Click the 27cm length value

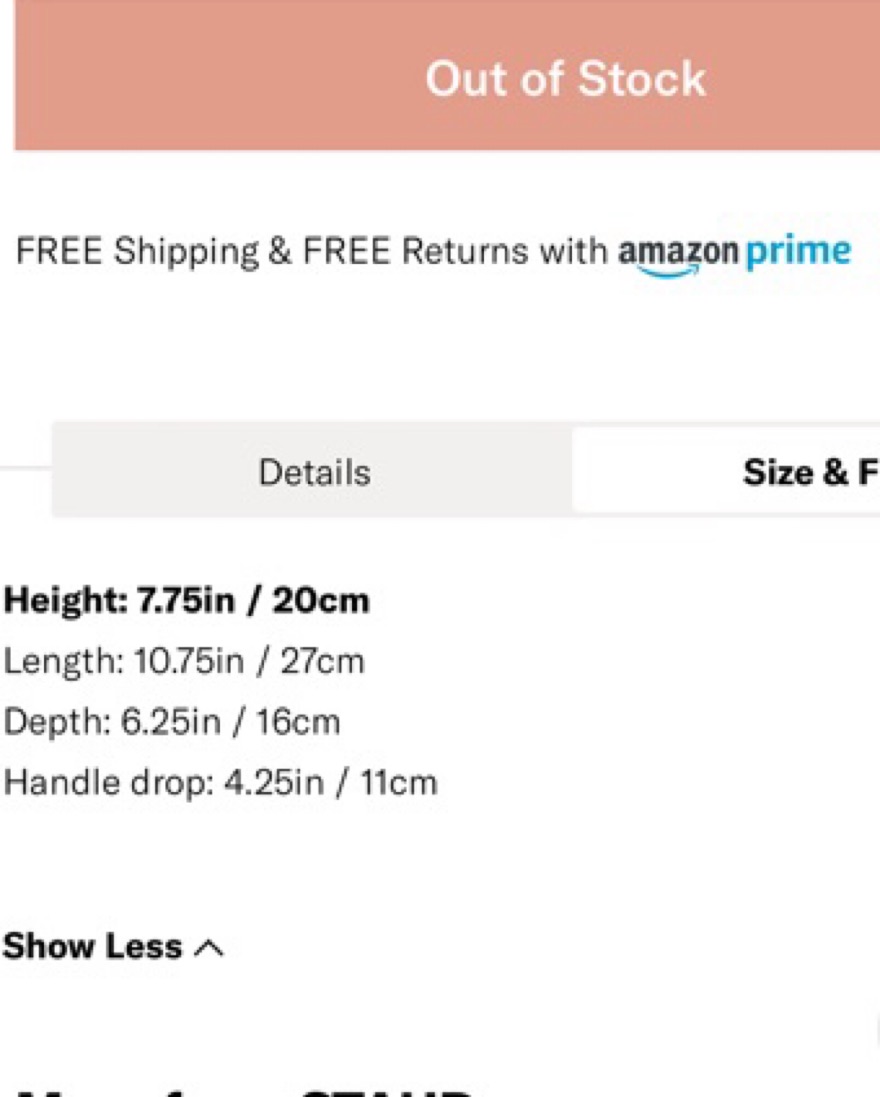click(322, 662)
